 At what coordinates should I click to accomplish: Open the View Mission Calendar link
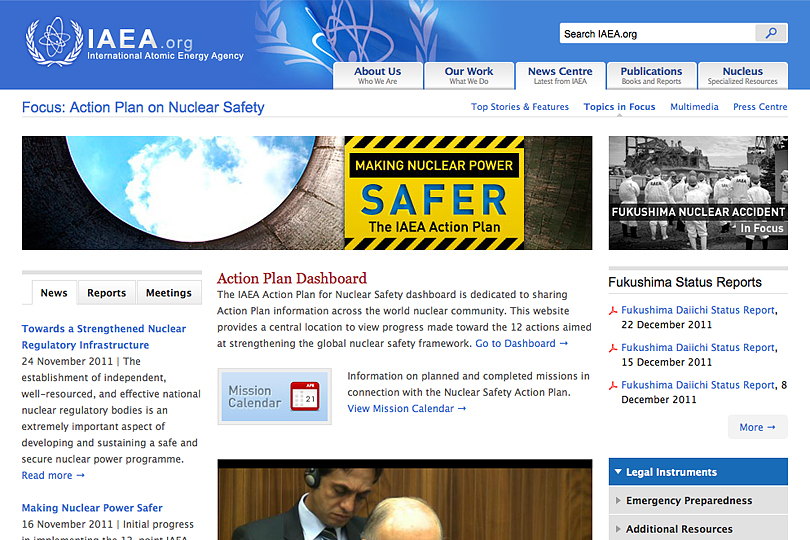[406, 409]
